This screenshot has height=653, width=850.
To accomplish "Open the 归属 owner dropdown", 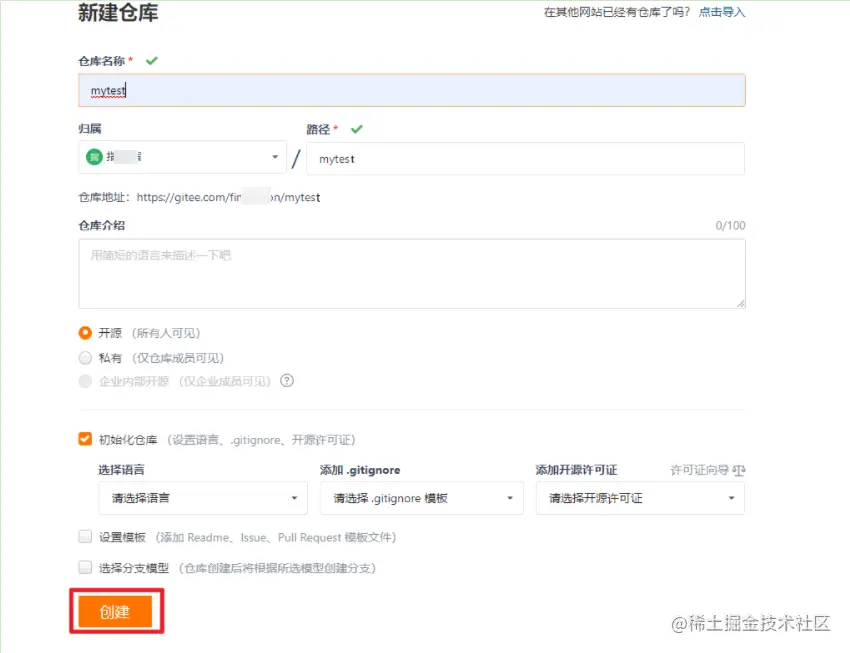I will coord(182,157).
